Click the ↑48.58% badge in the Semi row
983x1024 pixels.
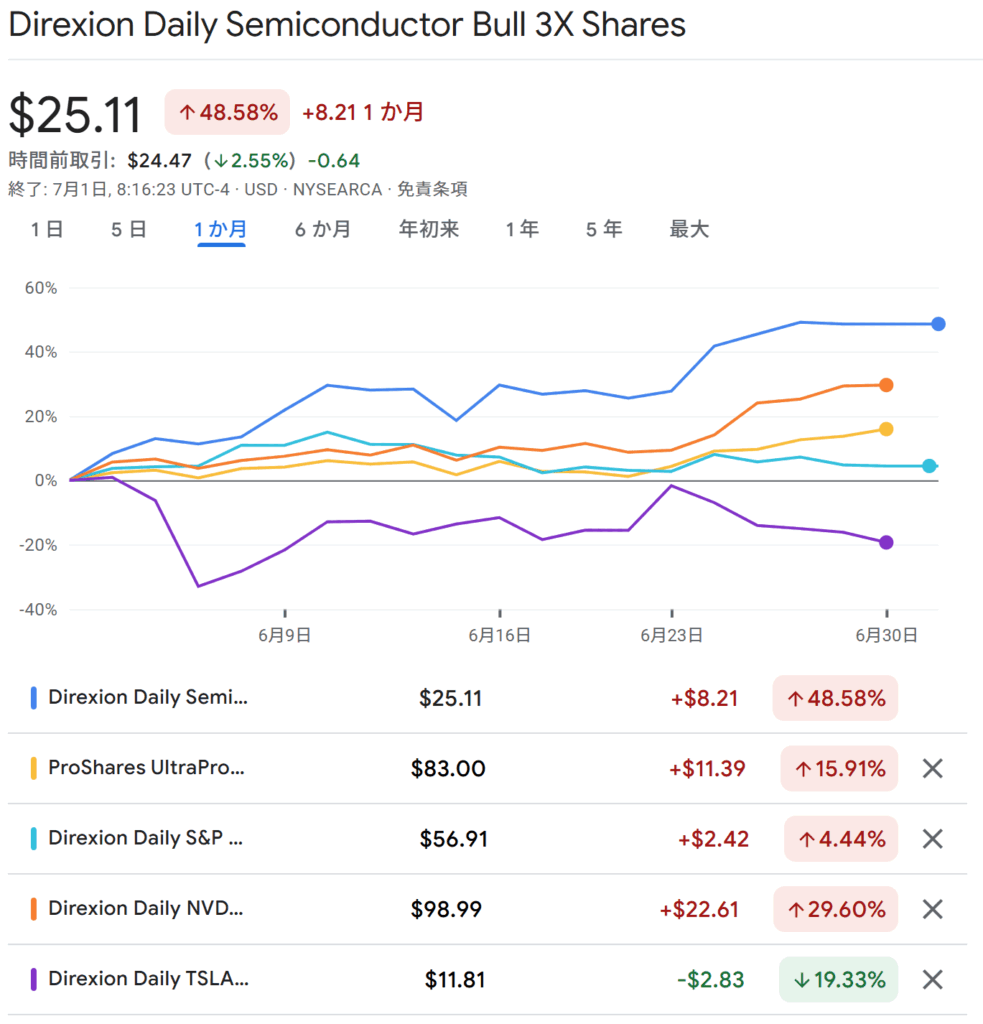[835, 699]
